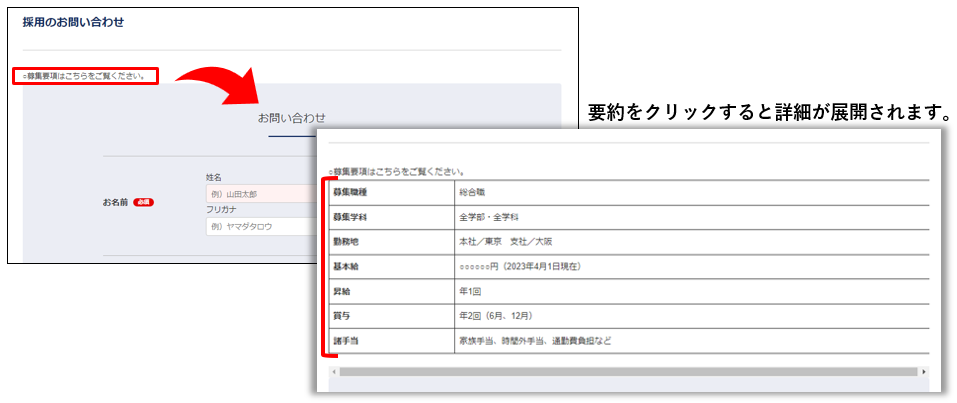
Task: Click the horizontal scrollbar track under the table
Action: (628, 371)
